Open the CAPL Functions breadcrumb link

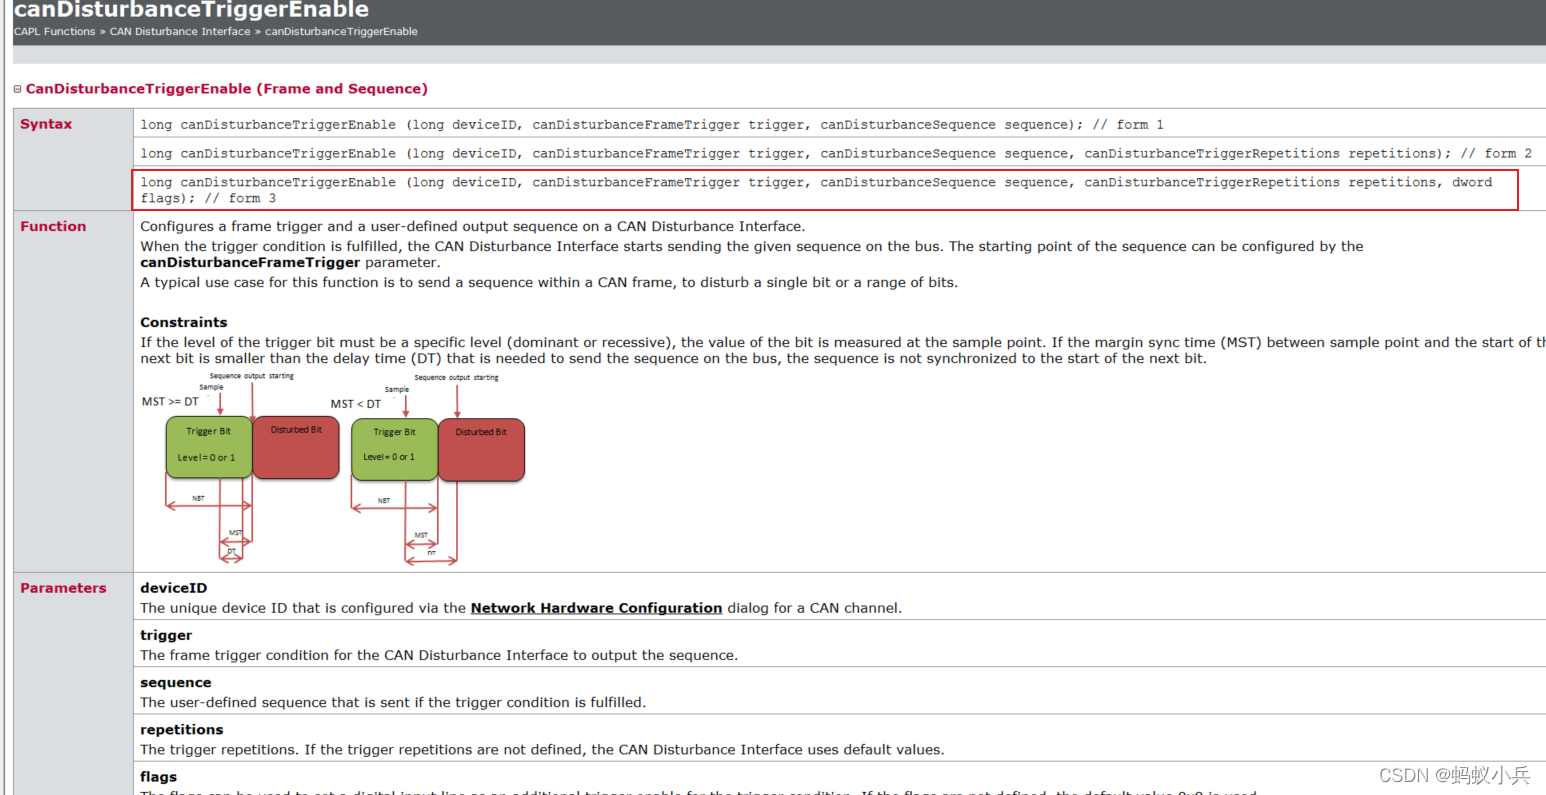pos(55,32)
